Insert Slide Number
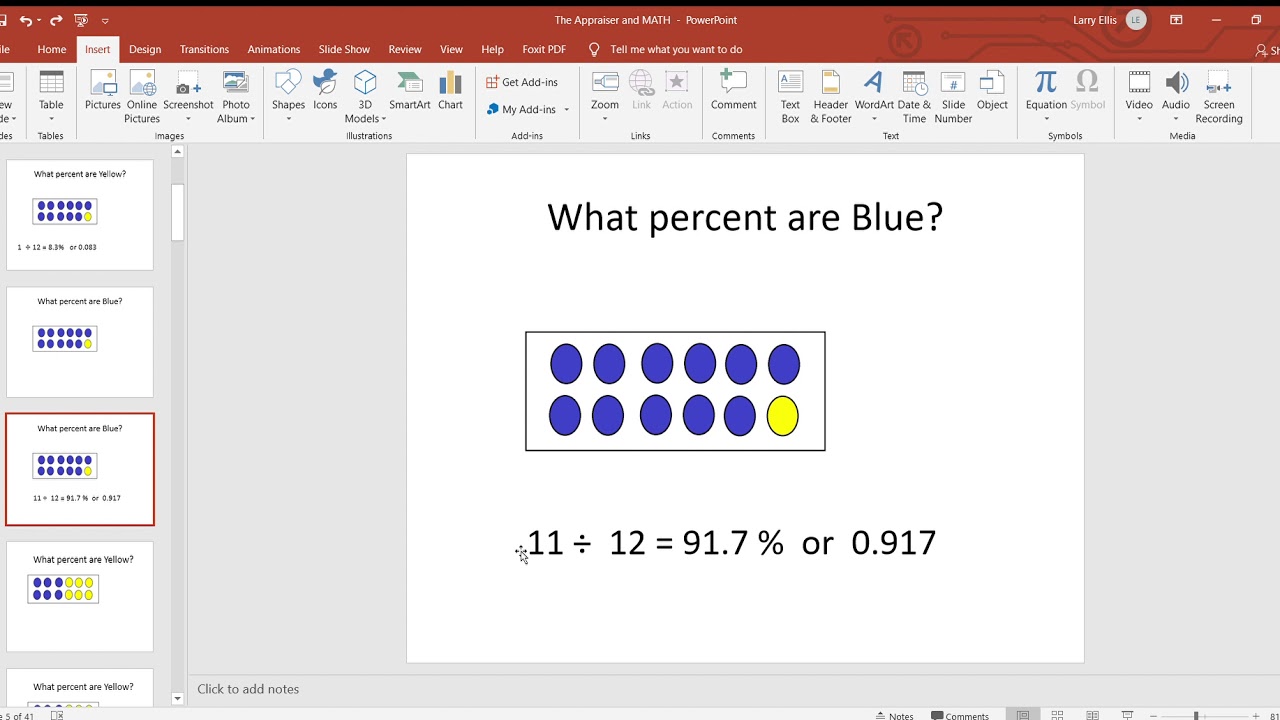Viewport: 1280px width, 720px height. point(953,96)
